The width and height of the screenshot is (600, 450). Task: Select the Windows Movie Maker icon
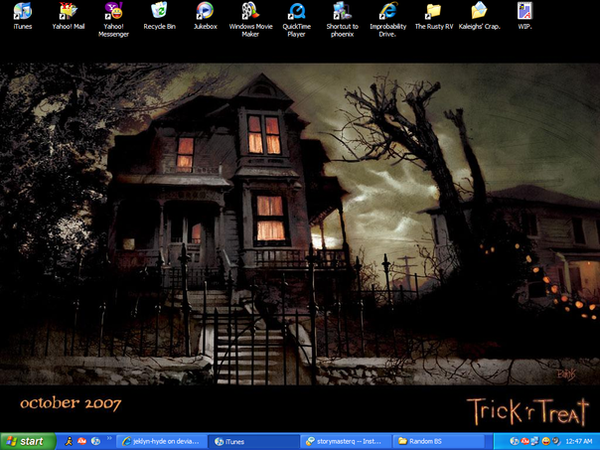(251, 19)
